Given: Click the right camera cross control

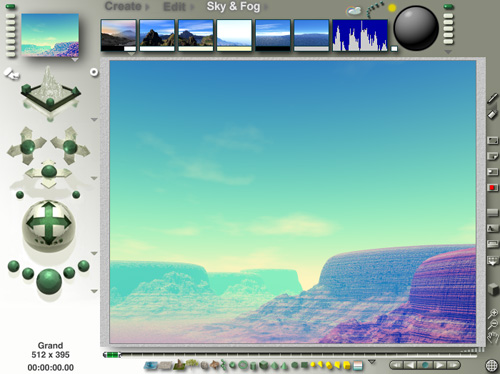Looking at the screenshot, I should 70,146.
